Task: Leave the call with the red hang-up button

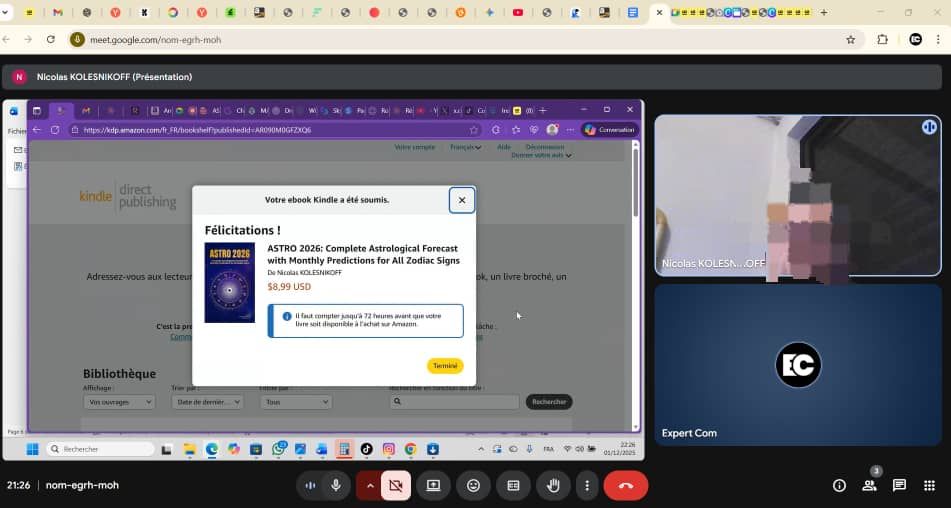Action: [626, 485]
